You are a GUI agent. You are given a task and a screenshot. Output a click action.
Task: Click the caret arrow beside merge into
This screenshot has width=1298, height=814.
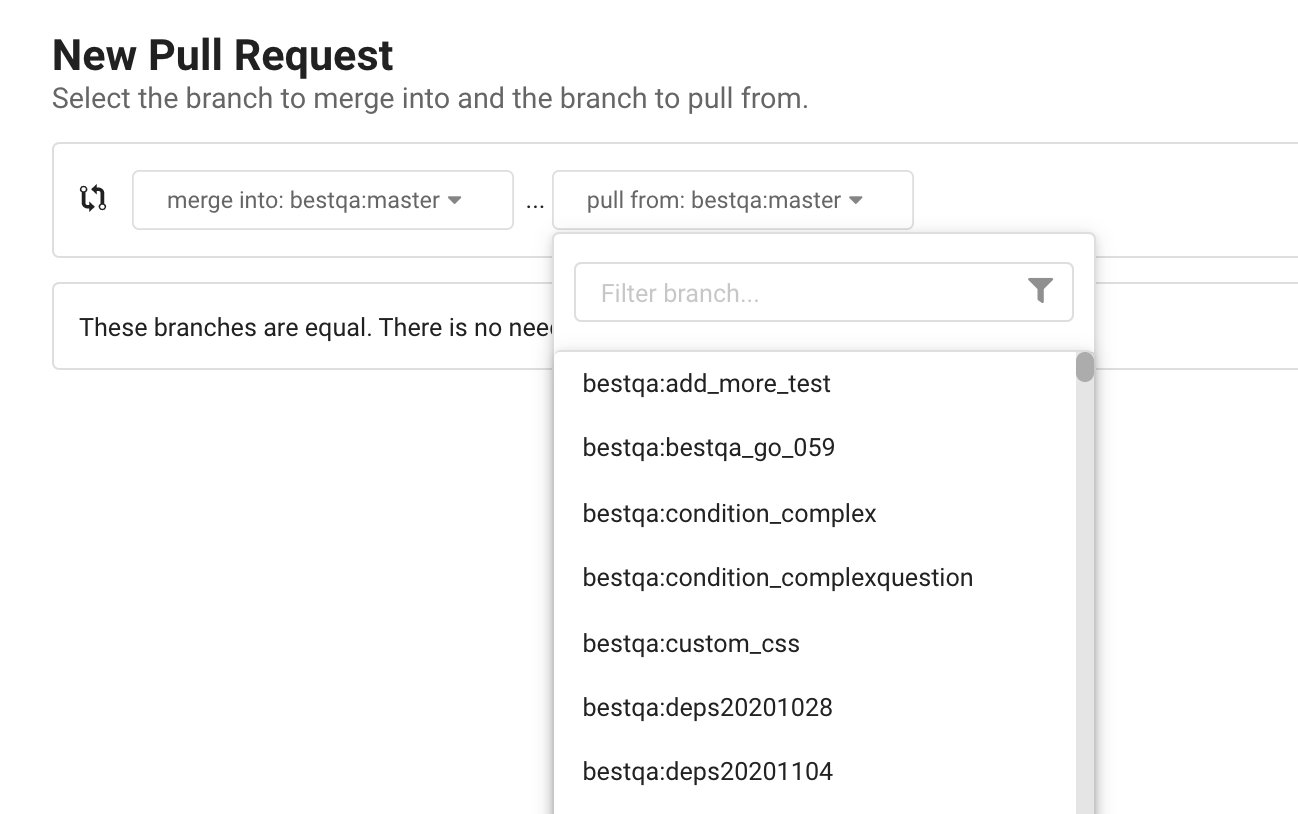point(455,200)
